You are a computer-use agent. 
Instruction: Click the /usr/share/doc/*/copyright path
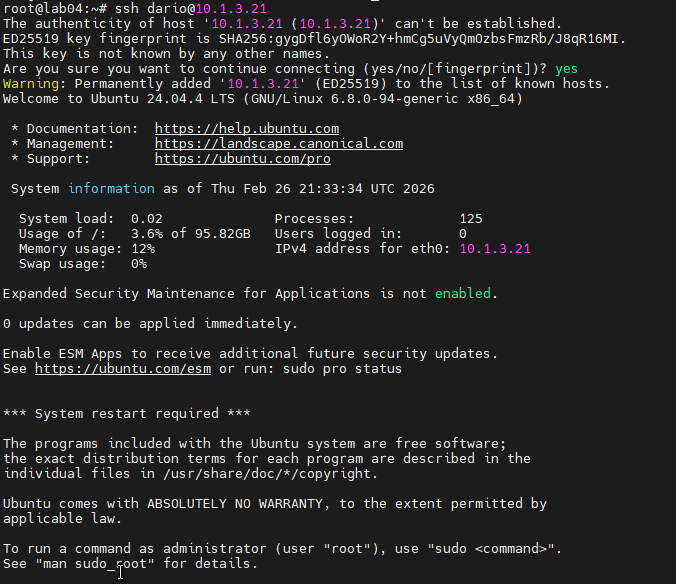(254, 474)
